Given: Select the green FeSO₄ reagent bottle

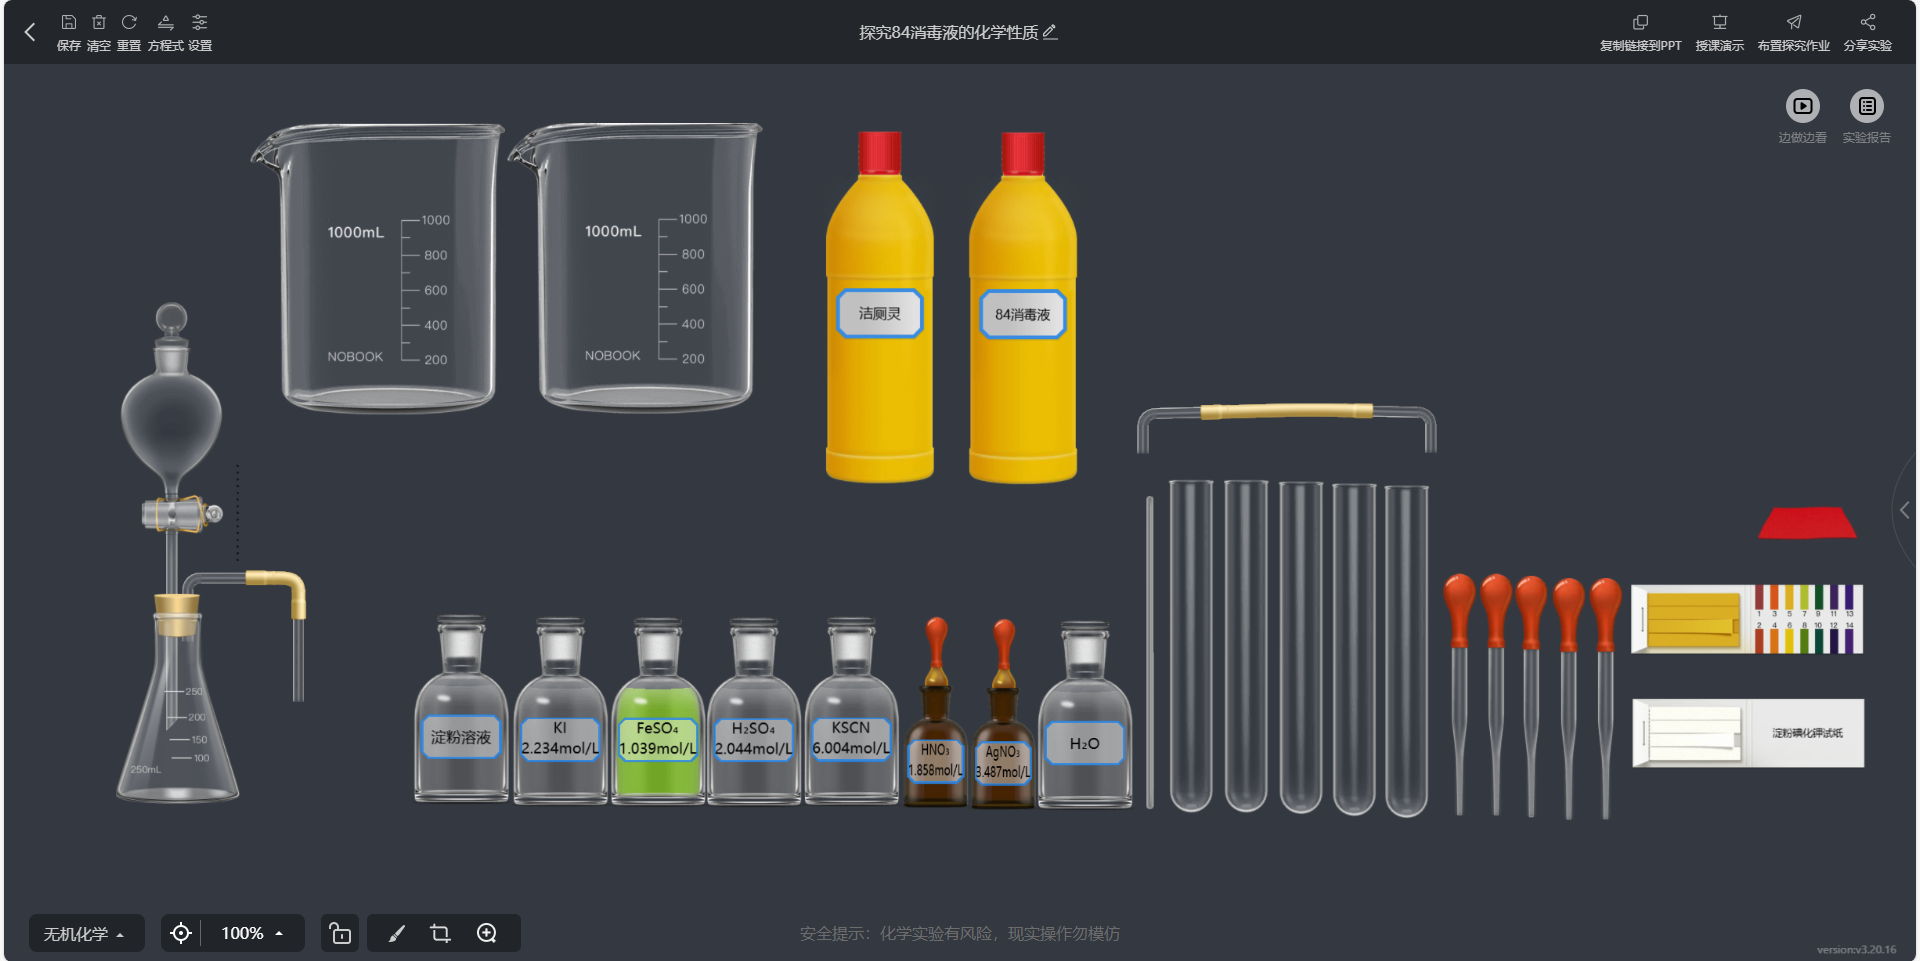Looking at the screenshot, I should coord(658,710).
